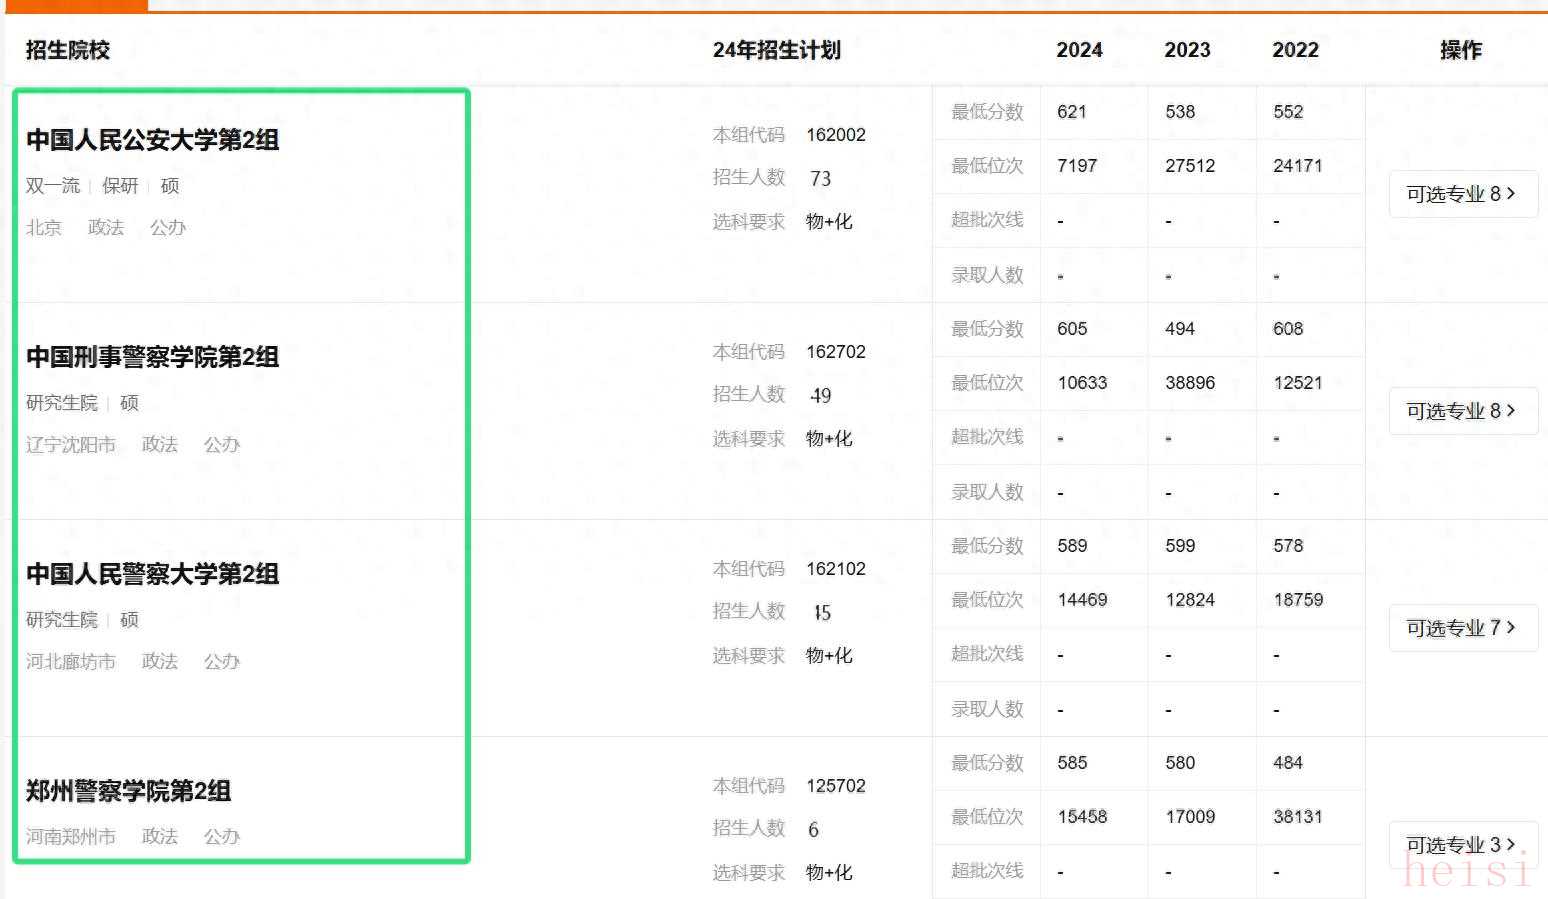Click the 2024 lowest score 621

(1072, 112)
